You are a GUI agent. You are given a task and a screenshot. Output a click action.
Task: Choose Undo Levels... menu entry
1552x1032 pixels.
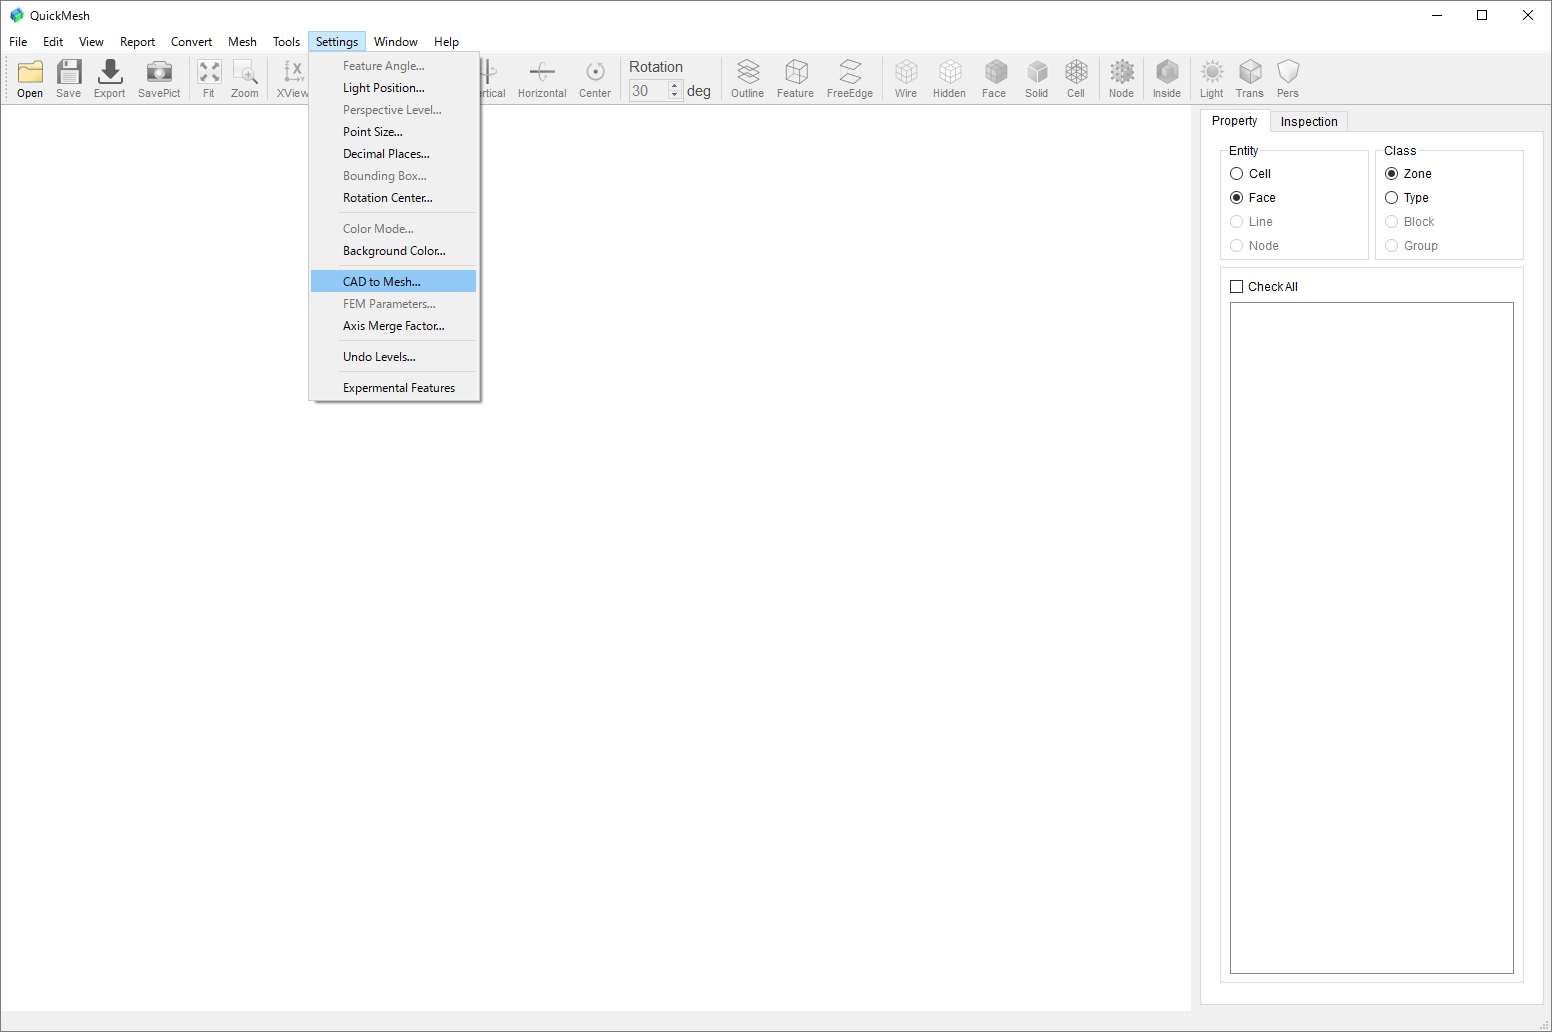point(393,357)
